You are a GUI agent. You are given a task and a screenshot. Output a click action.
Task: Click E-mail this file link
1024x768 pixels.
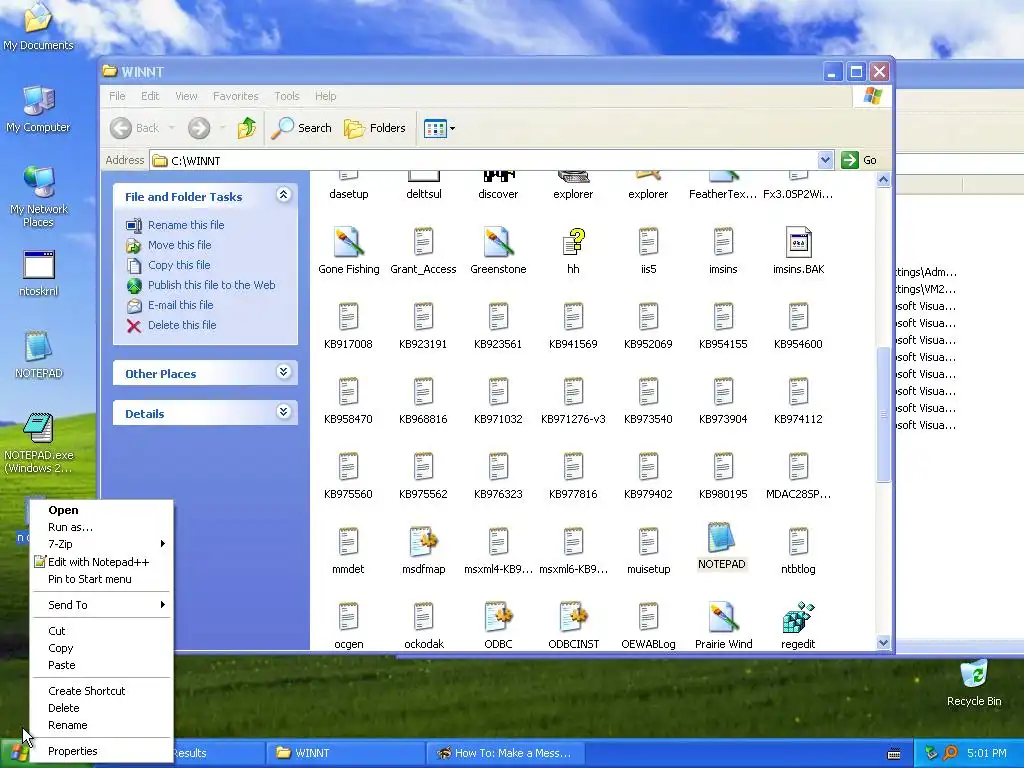point(181,305)
